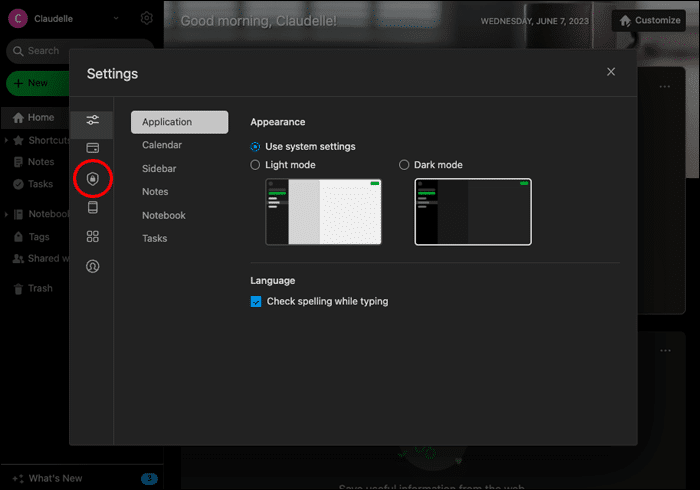
Task: Click the Customize button
Action: coord(649,21)
